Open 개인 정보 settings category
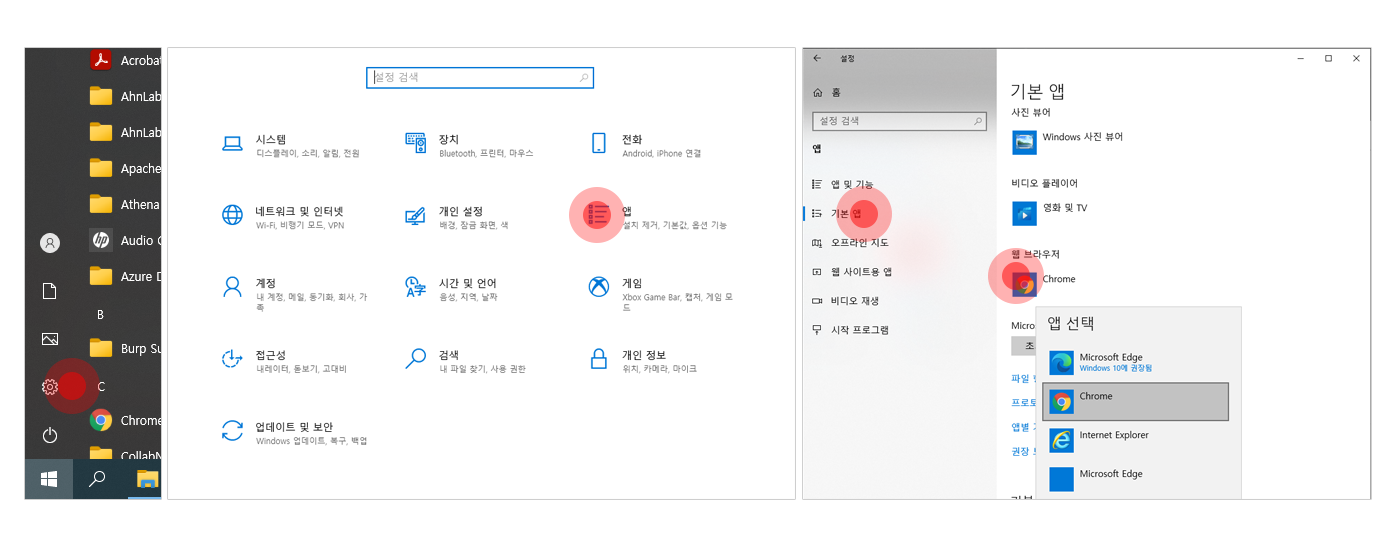The height and width of the screenshot is (543, 1400). pyautogui.click(x=644, y=361)
